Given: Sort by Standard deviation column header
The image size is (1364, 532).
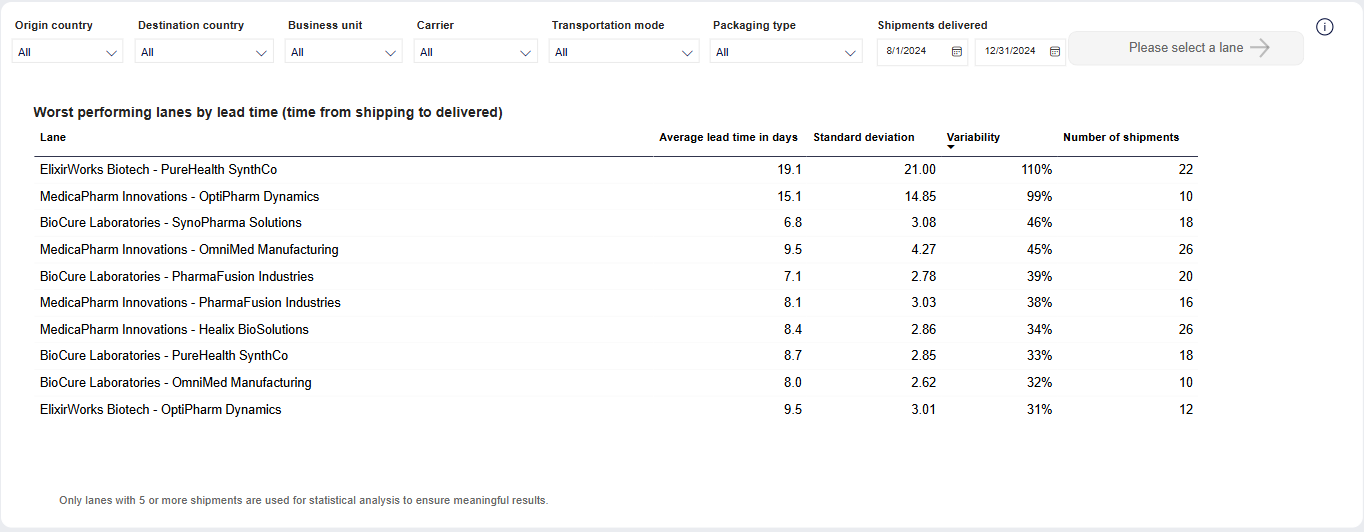Looking at the screenshot, I should (x=864, y=137).
